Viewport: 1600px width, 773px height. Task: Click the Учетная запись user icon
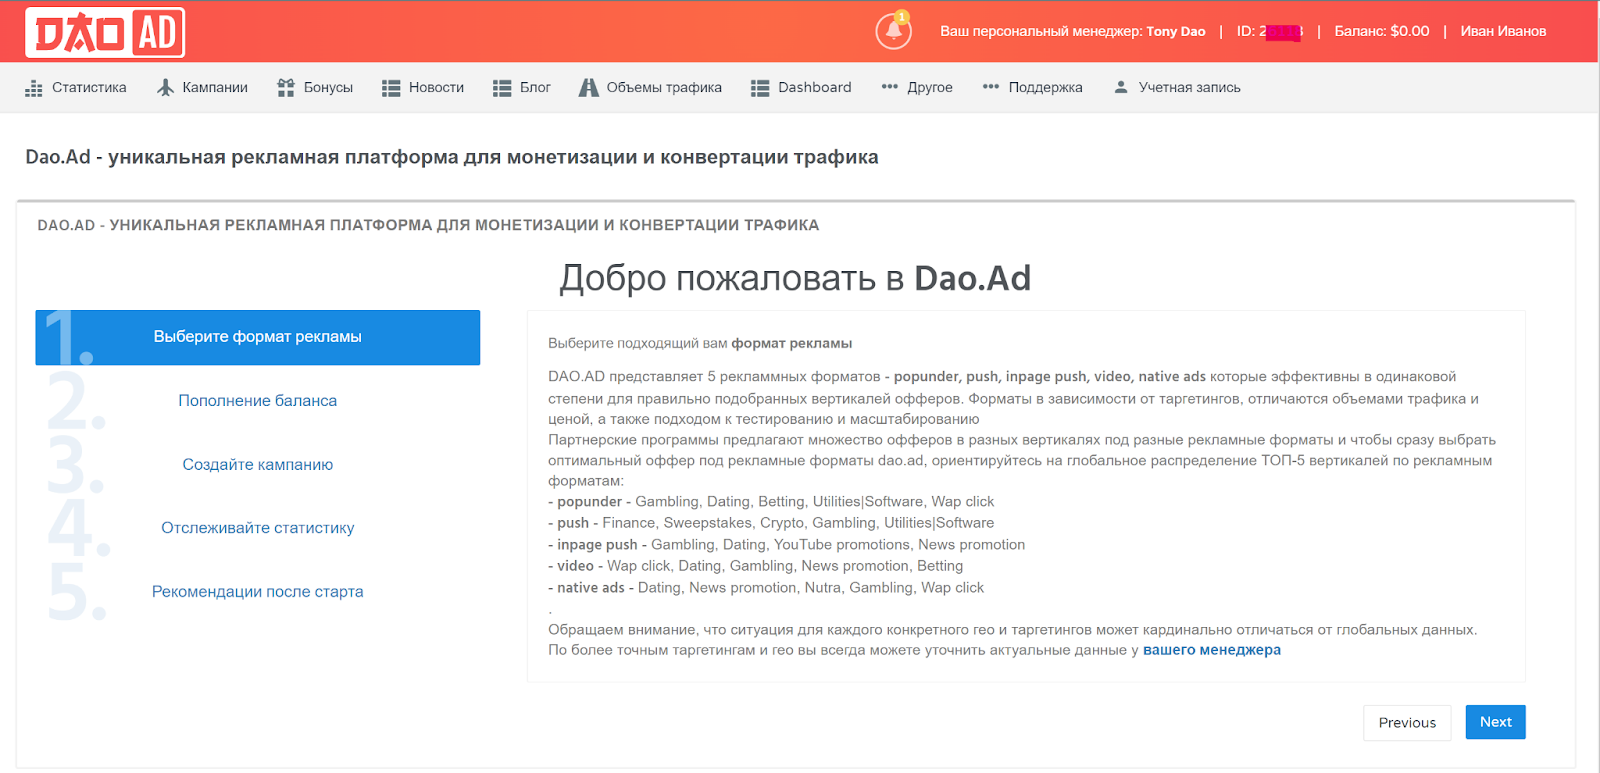[1121, 87]
